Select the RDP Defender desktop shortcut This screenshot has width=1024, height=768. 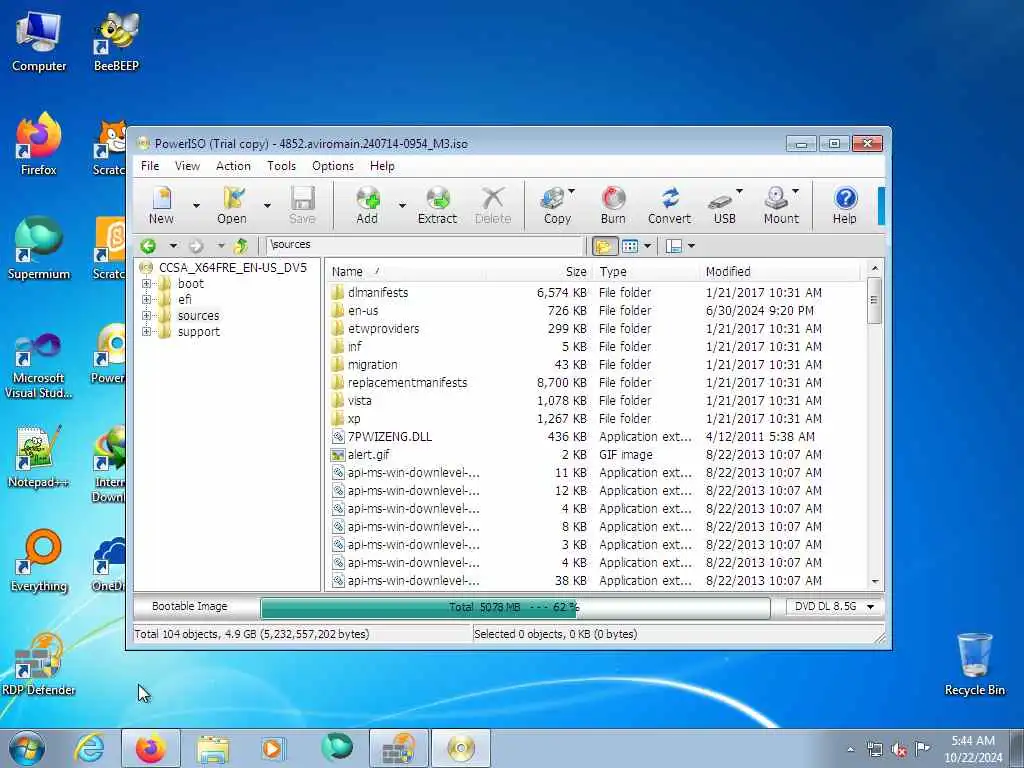click(x=39, y=665)
